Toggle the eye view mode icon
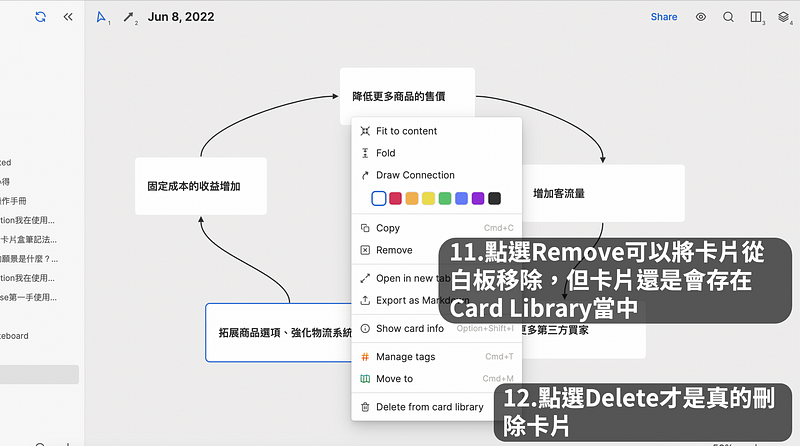The width and height of the screenshot is (800, 446). [x=701, y=17]
